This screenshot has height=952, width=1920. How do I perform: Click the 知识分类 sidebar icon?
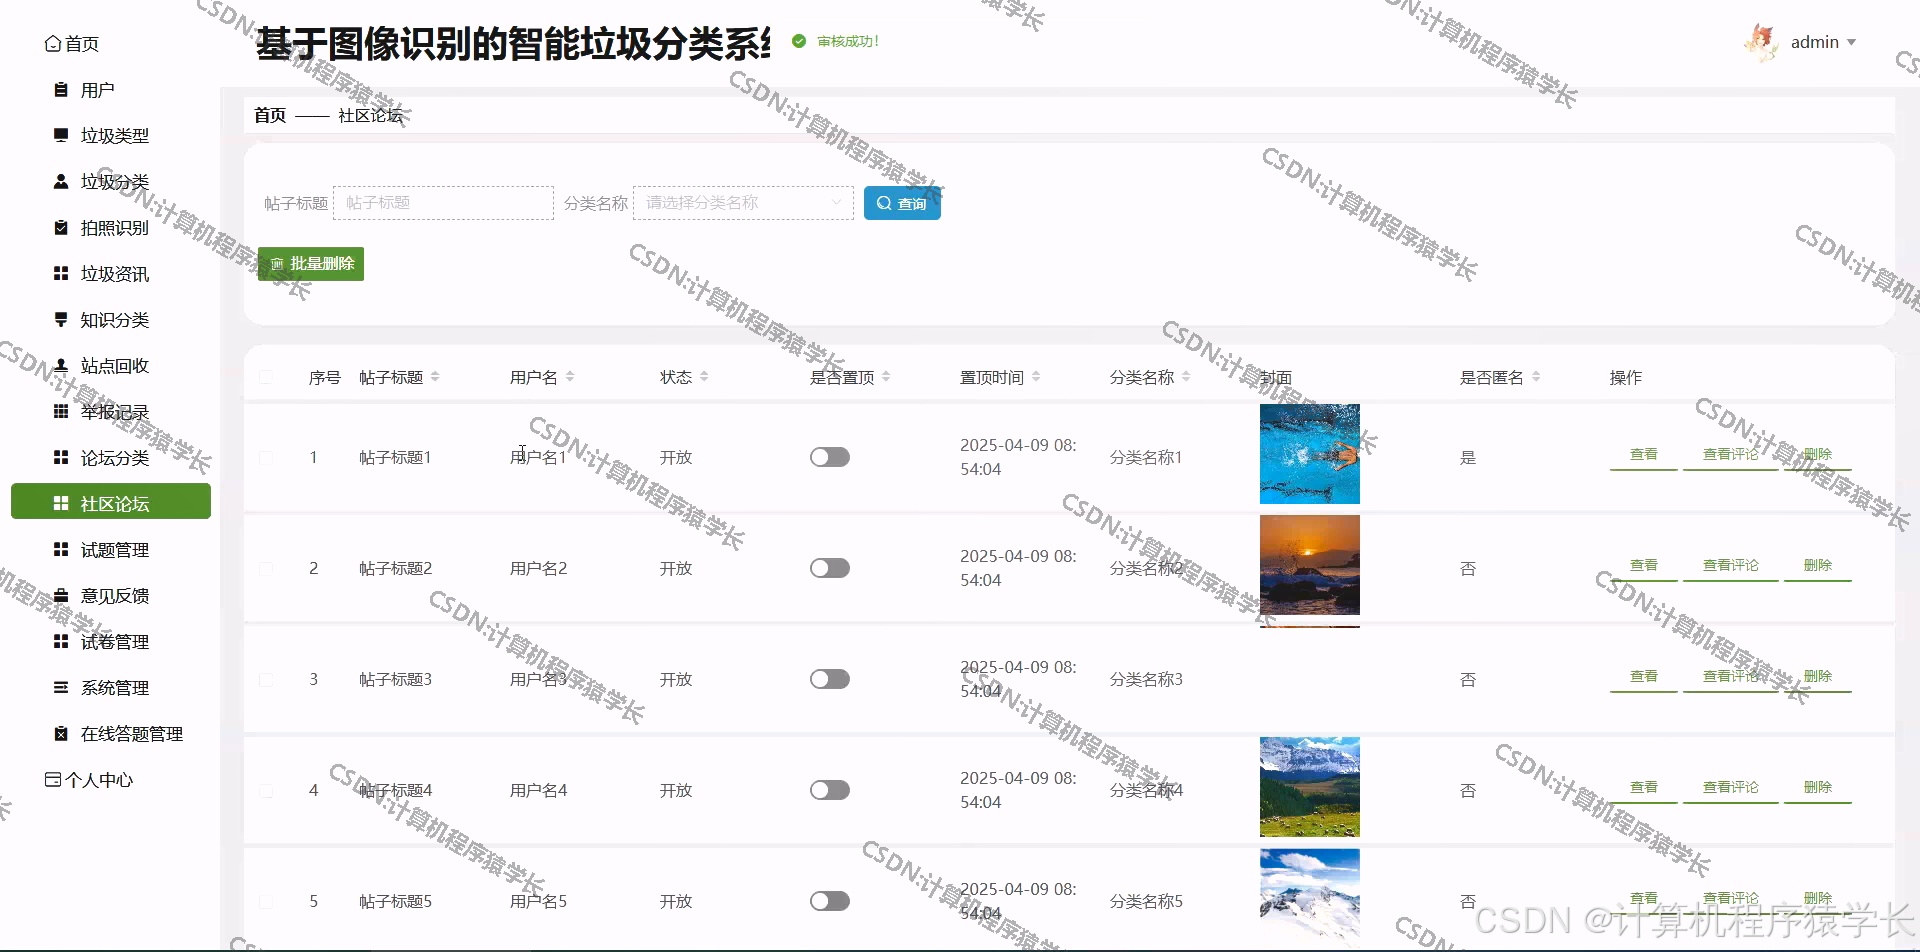tap(61, 320)
